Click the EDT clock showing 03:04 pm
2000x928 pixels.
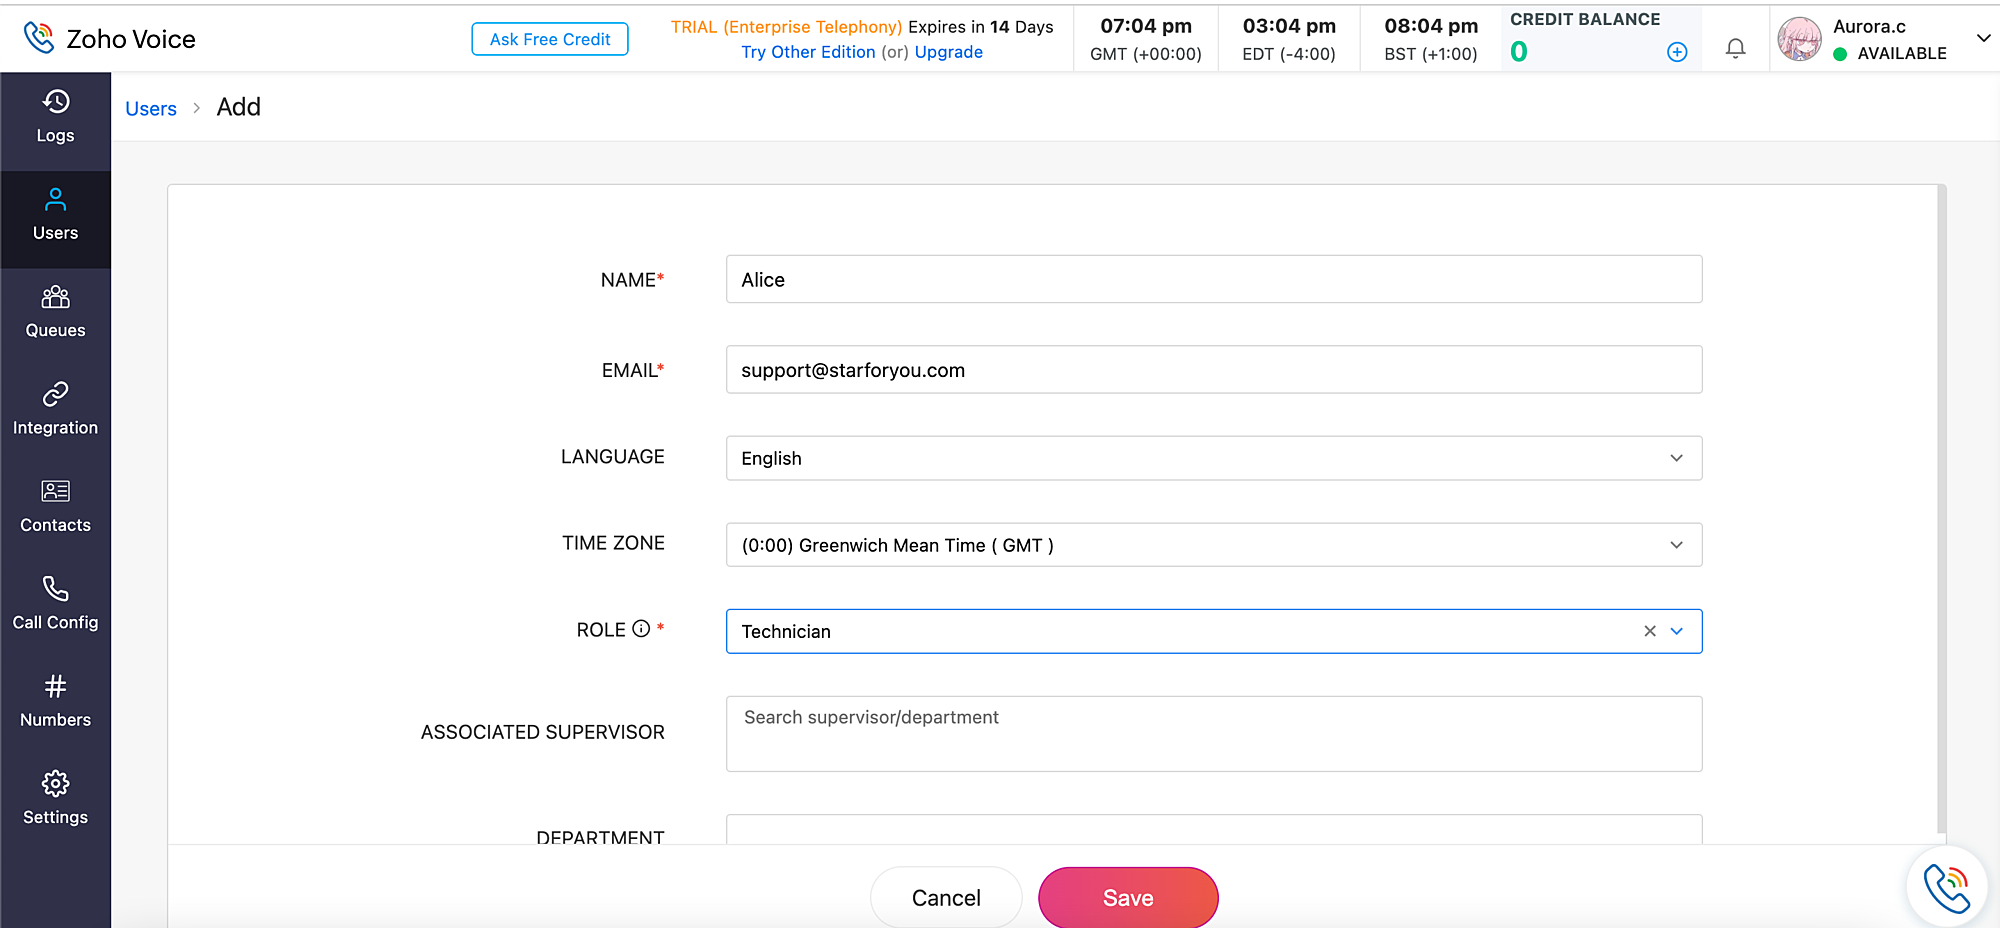point(1289,39)
